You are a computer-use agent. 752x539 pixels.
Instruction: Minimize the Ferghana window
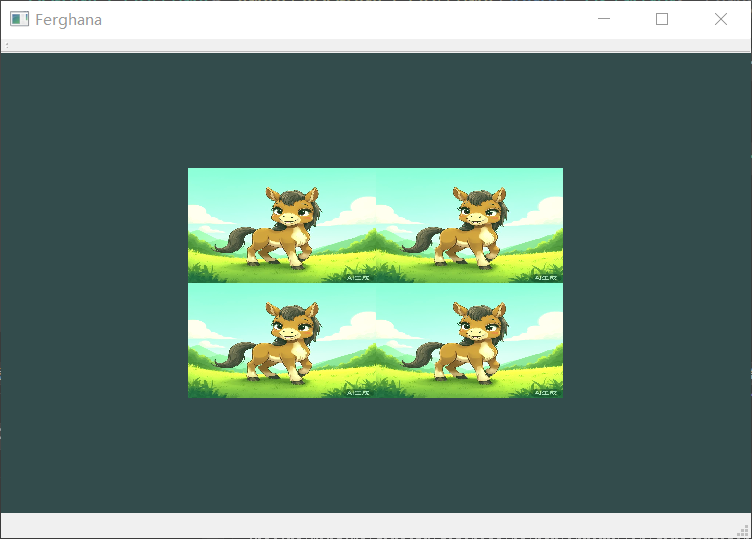pos(604,19)
